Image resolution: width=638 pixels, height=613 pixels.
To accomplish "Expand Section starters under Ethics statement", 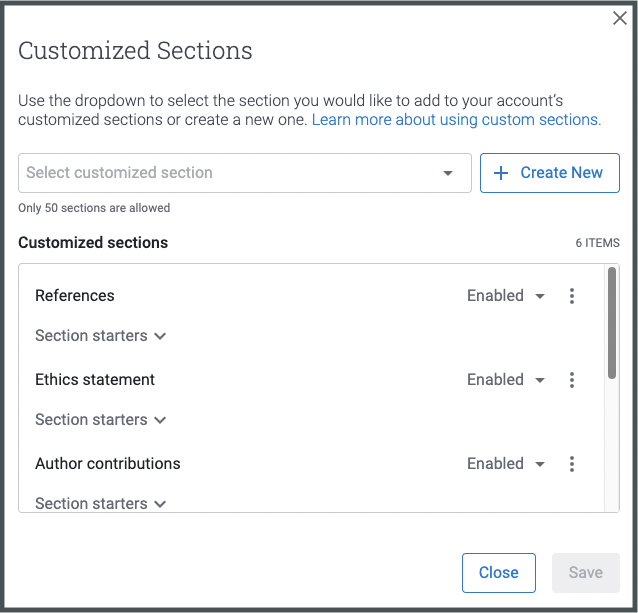I will [x=100, y=420].
